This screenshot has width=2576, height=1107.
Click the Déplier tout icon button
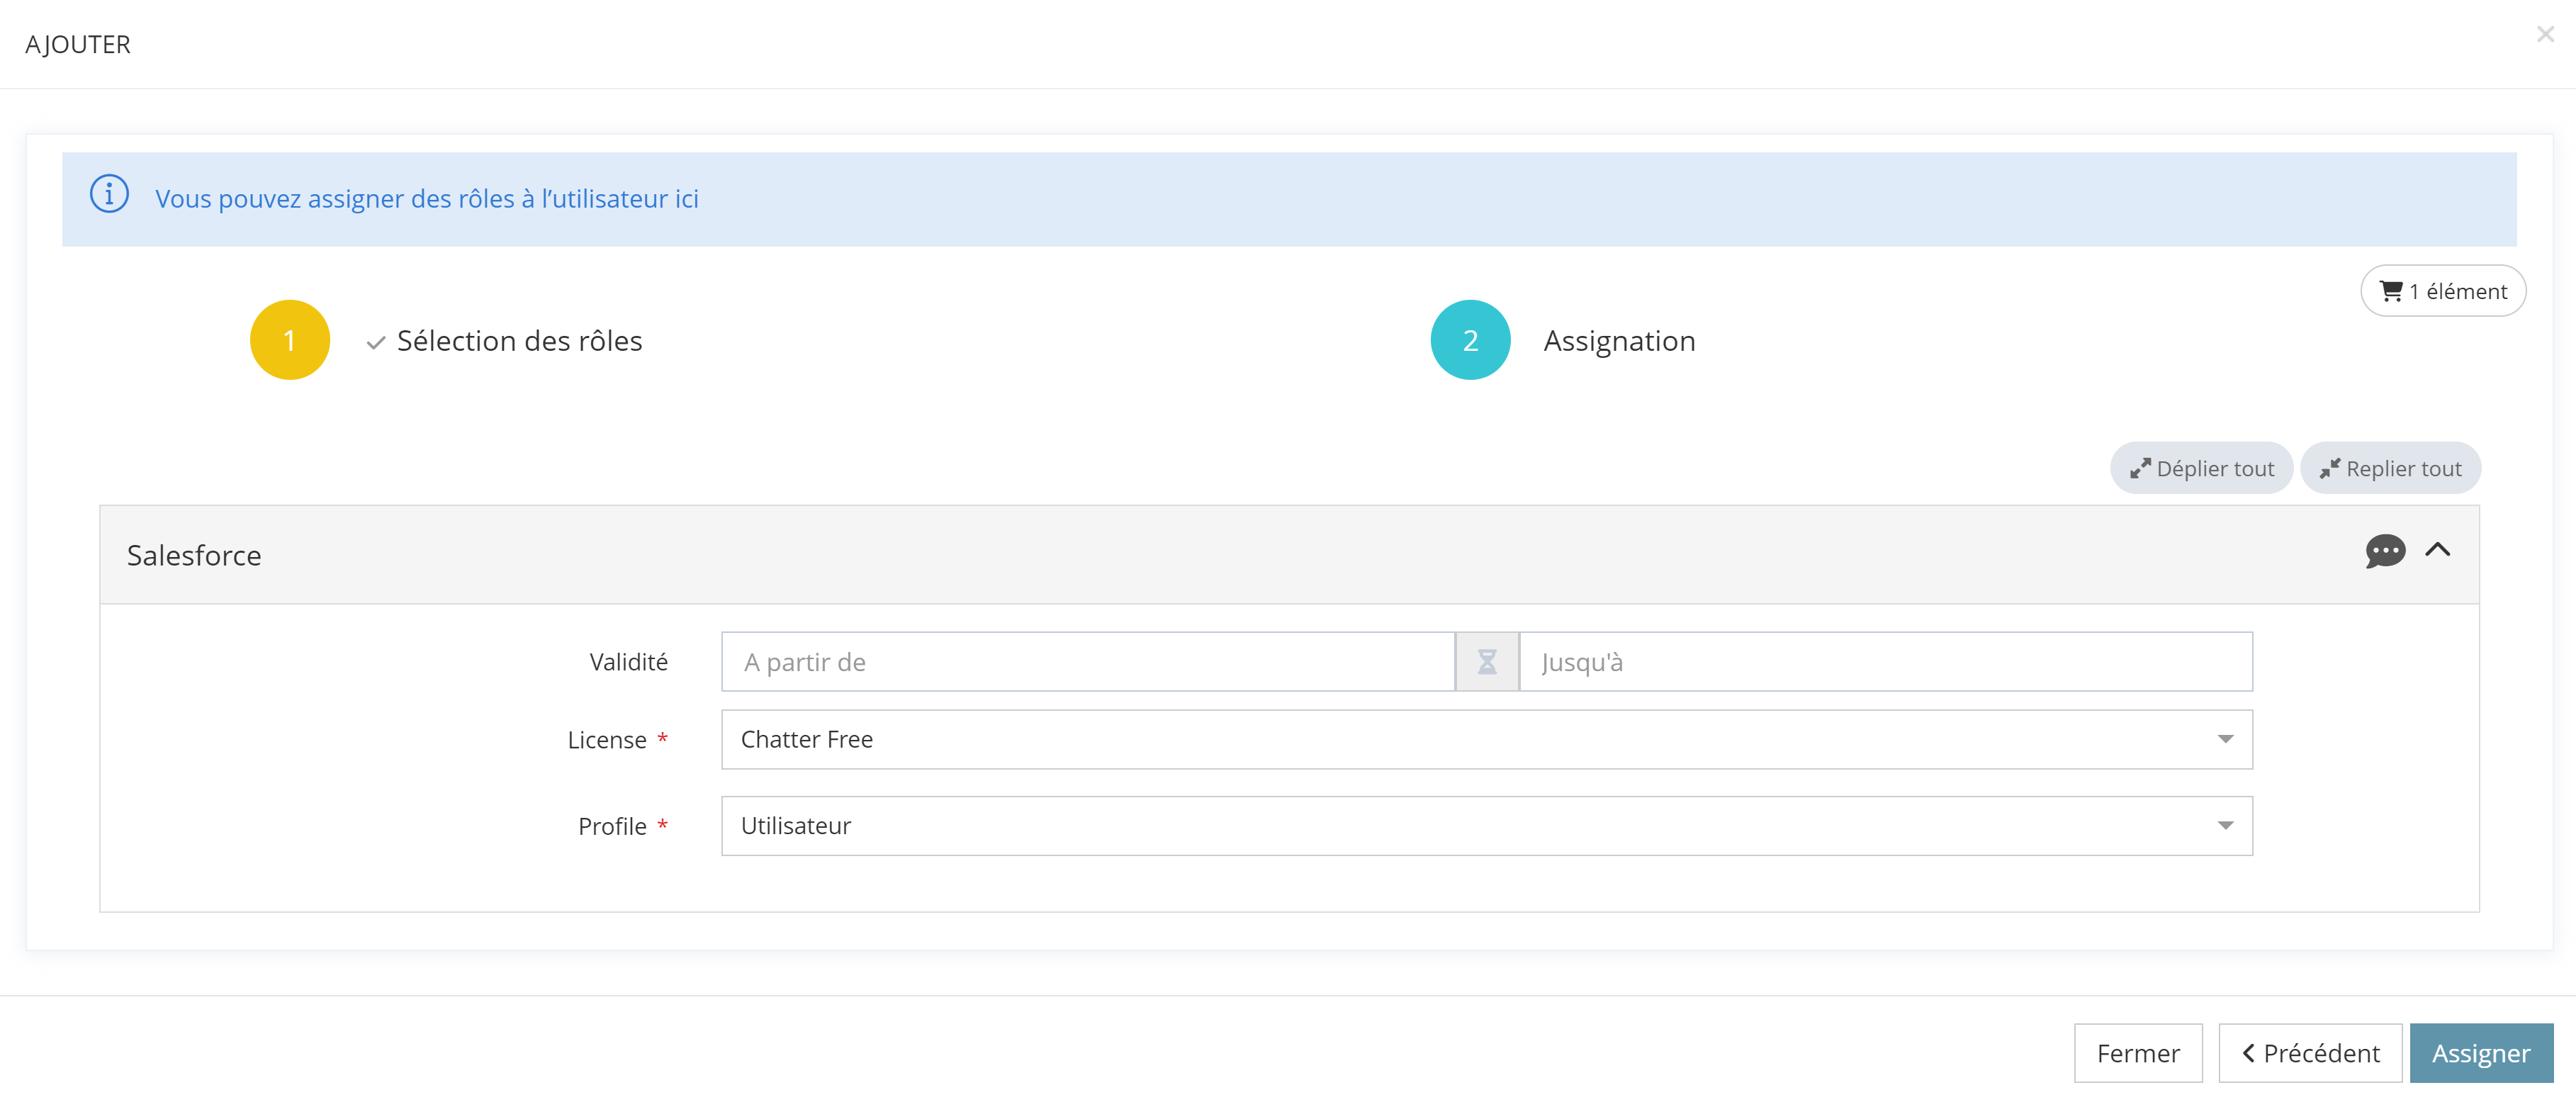(2201, 468)
